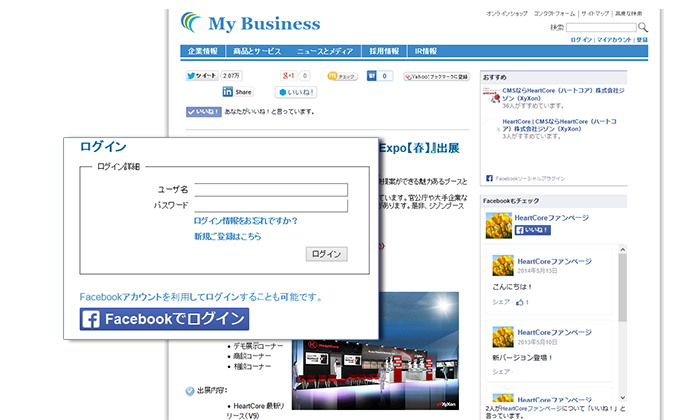This screenshot has height=420, width=700.
Task: Click the My Business logo
Action: tap(250, 23)
